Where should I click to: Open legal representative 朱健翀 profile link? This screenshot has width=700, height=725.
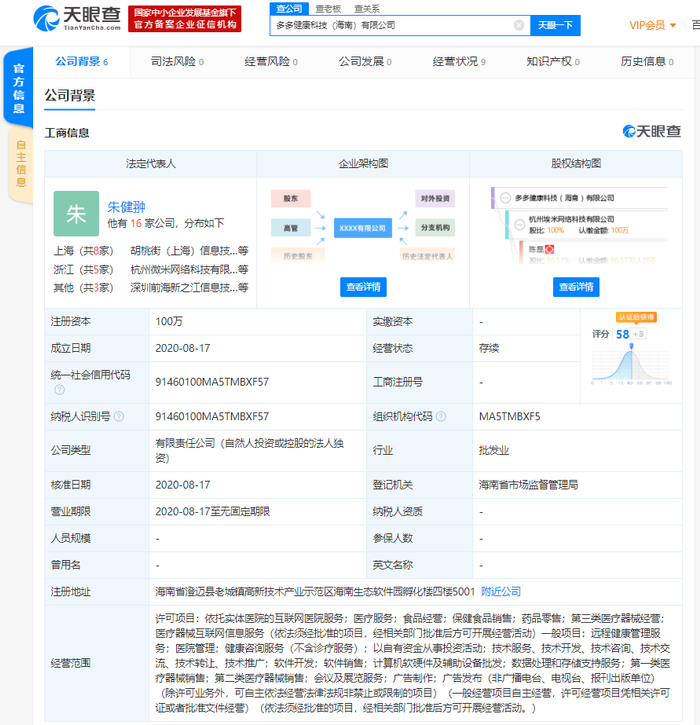point(126,207)
